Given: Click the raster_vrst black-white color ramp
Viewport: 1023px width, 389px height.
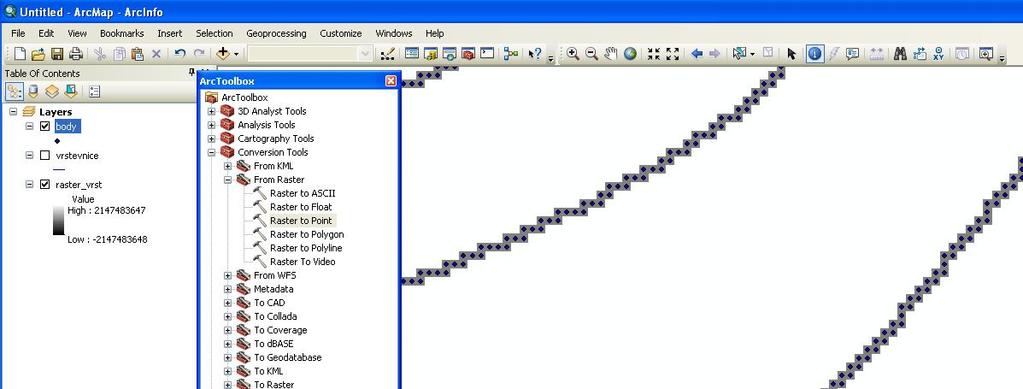Looking at the screenshot, I should pyautogui.click(x=59, y=221).
